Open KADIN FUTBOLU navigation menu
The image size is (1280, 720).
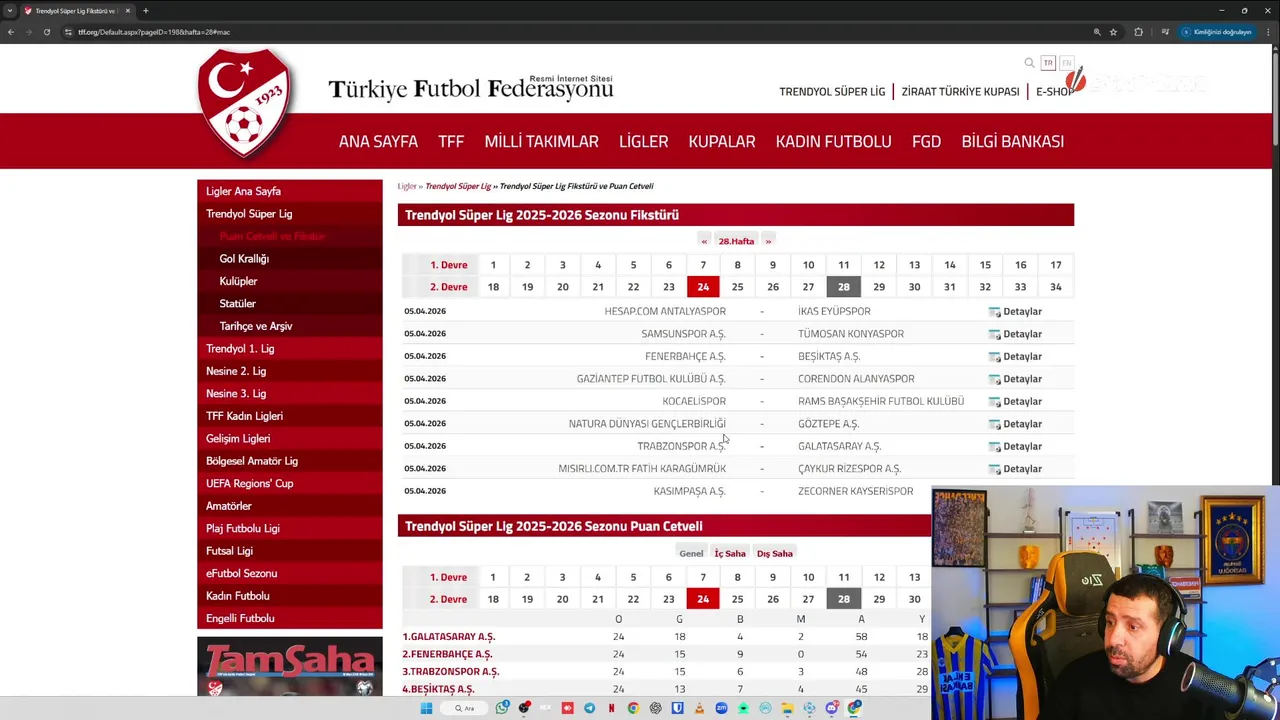[x=833, y=141]
